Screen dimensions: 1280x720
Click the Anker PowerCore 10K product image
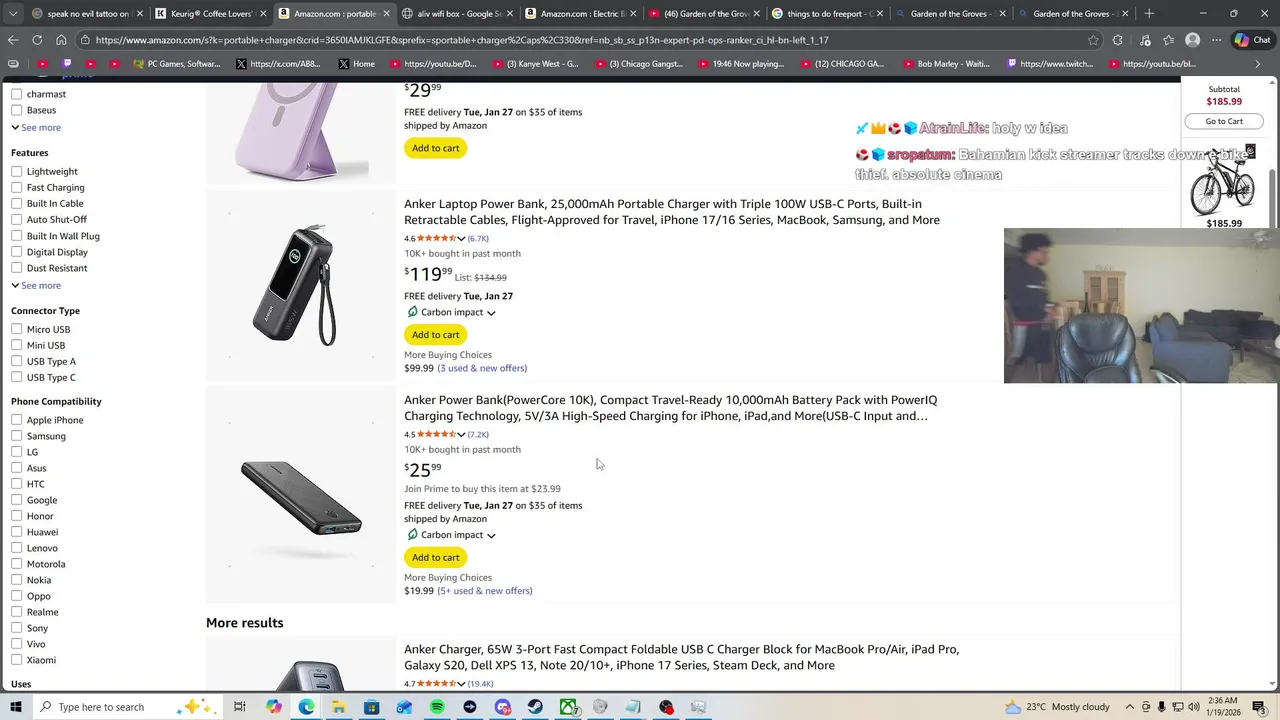click(x=301, y=497)
